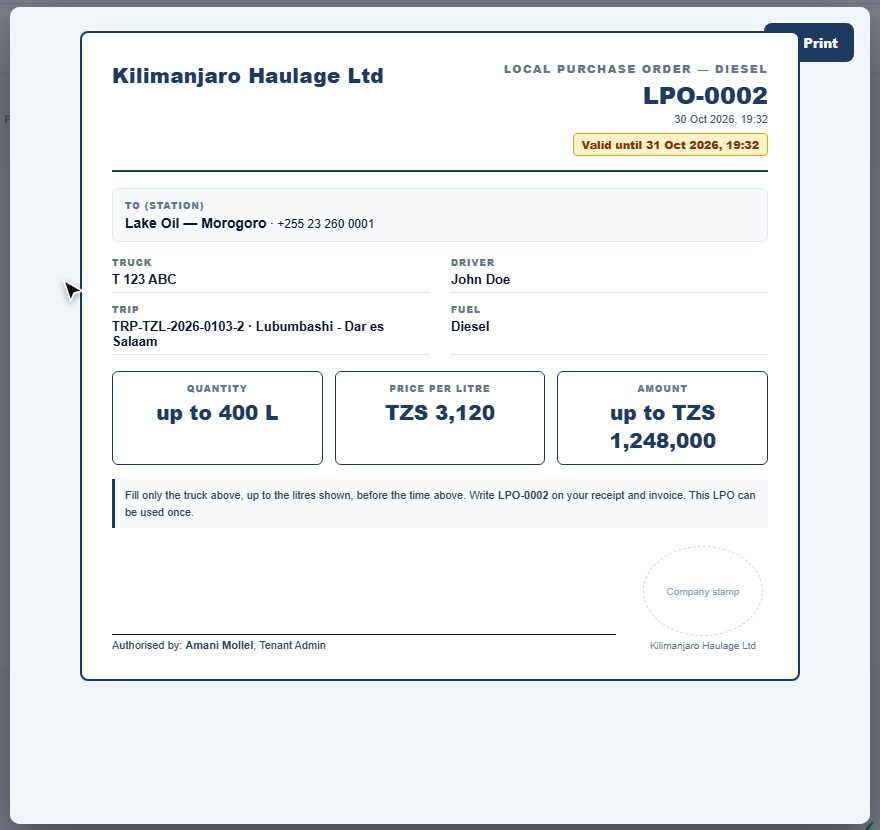Select the price value TZS 3,120
This screenshot has height=830, width=880.
tap(440, 413)
